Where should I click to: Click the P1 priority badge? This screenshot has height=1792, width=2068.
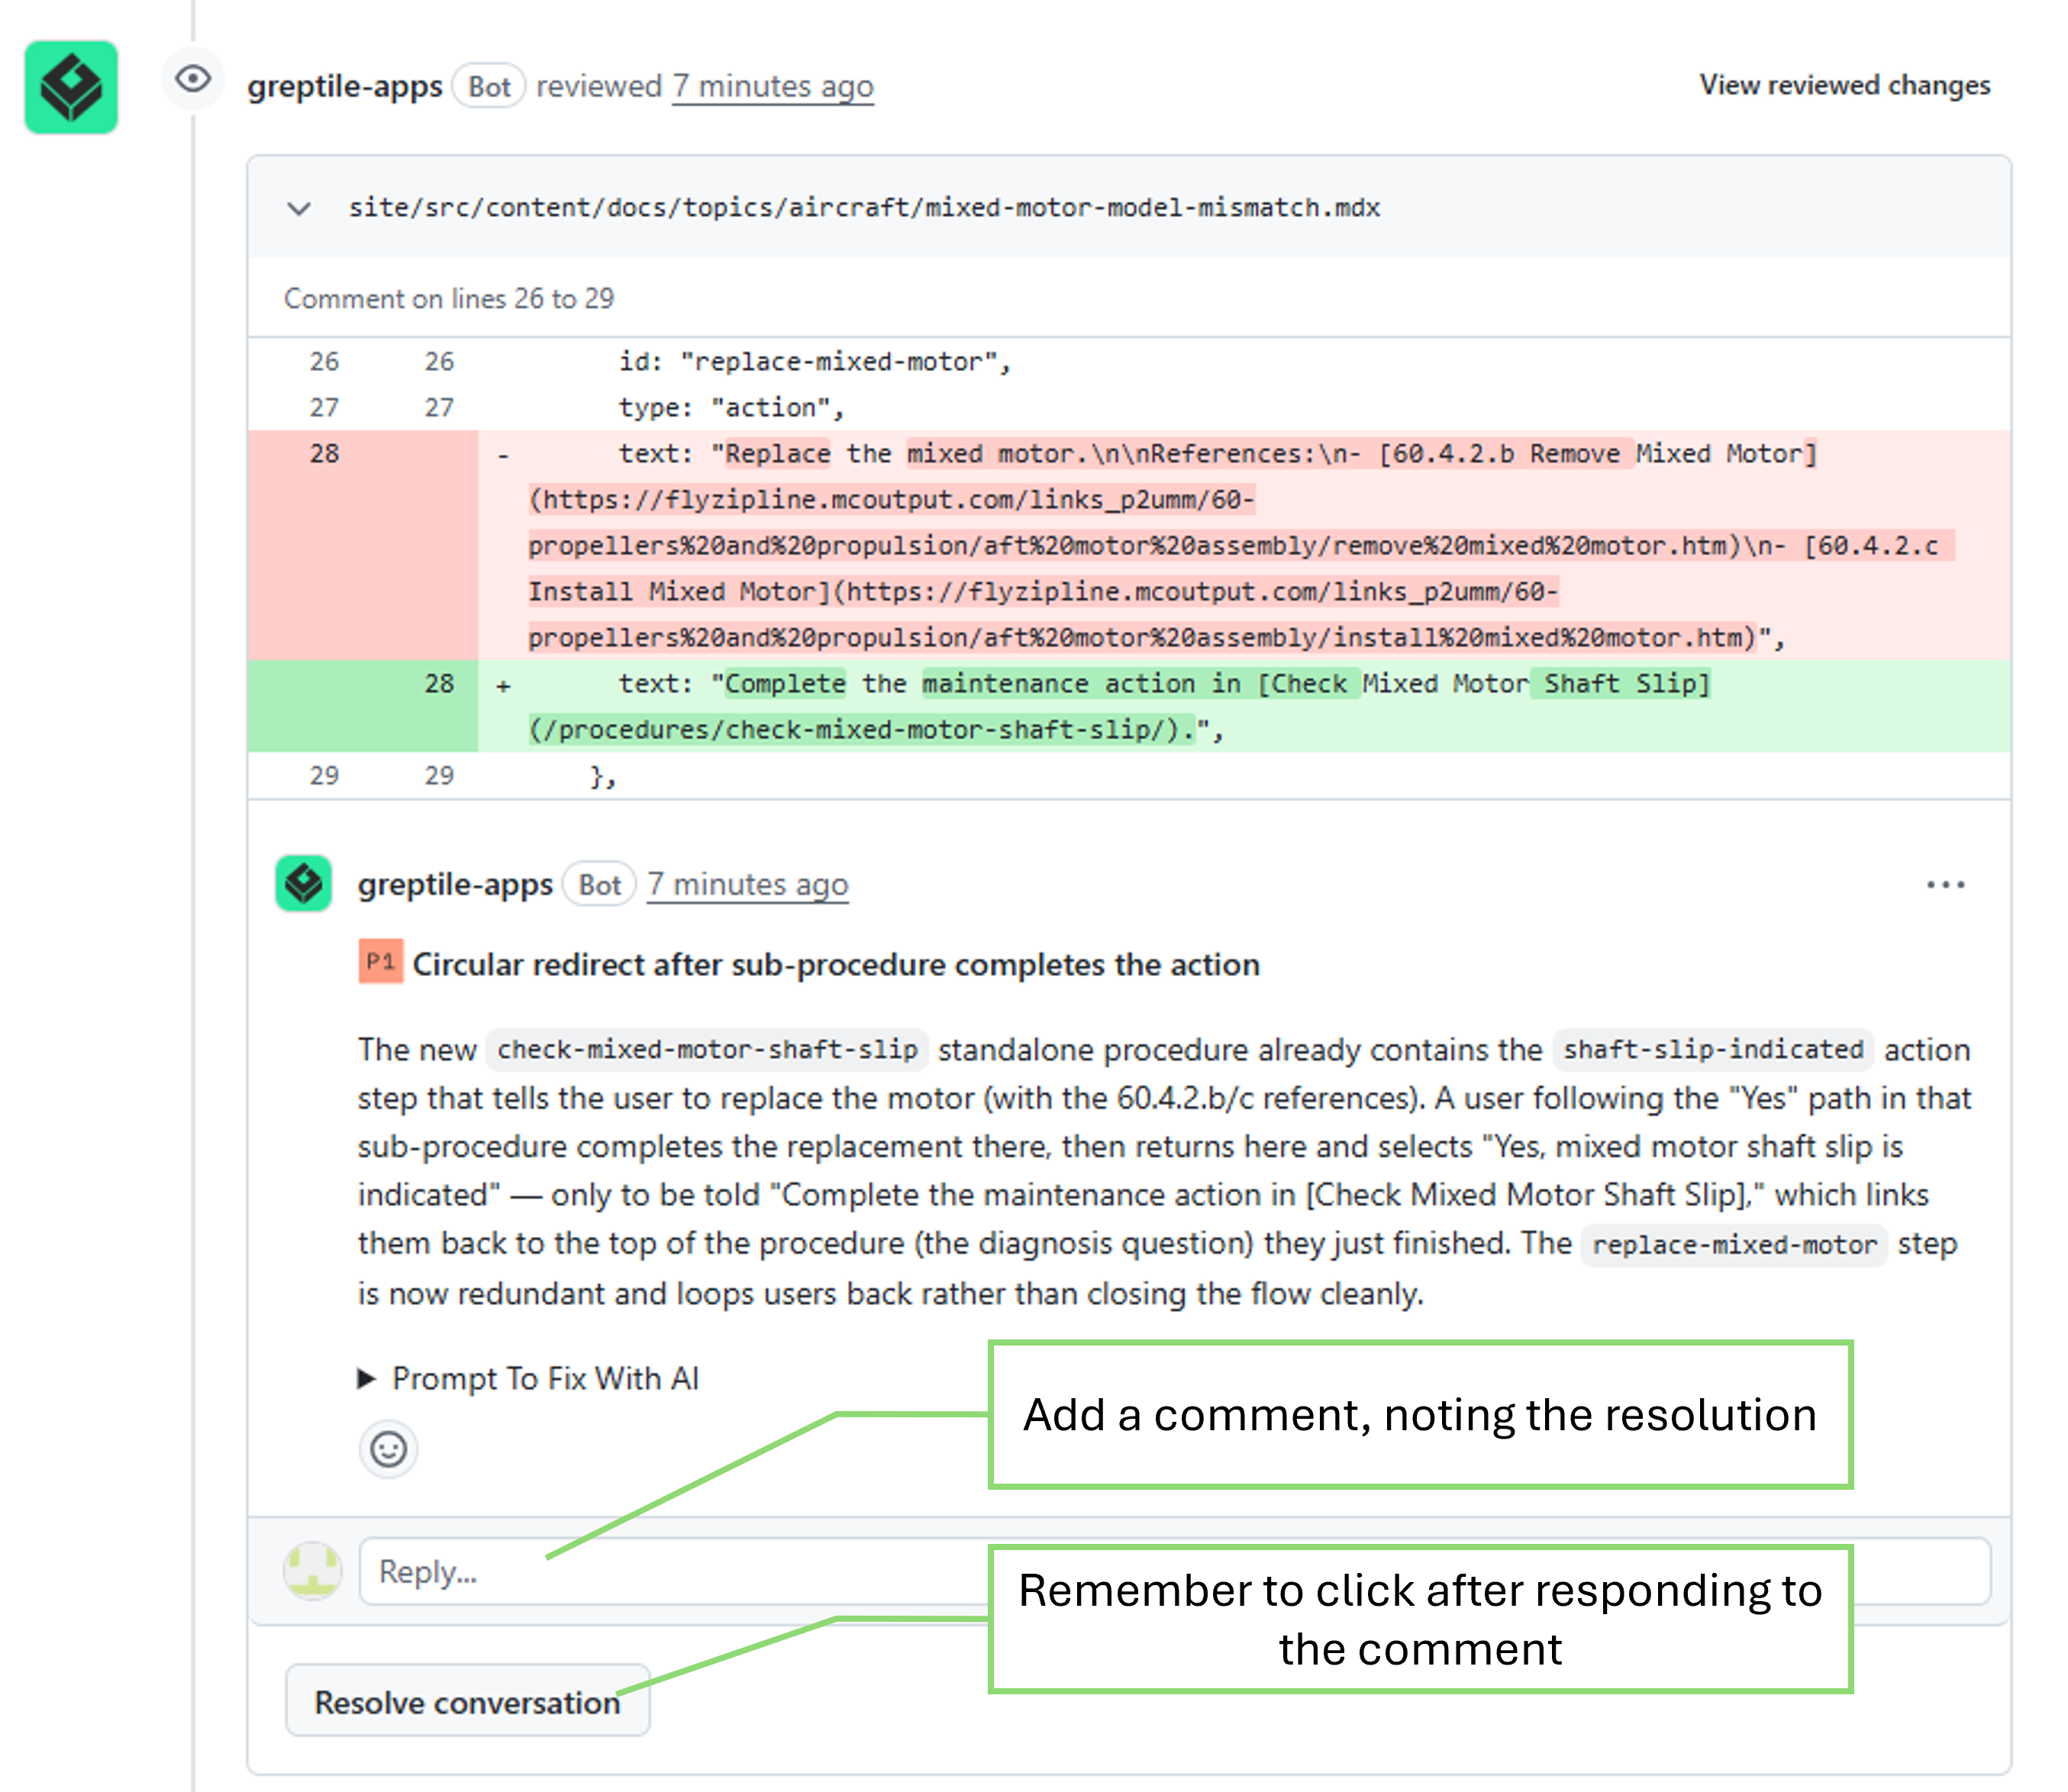point(380,962)
